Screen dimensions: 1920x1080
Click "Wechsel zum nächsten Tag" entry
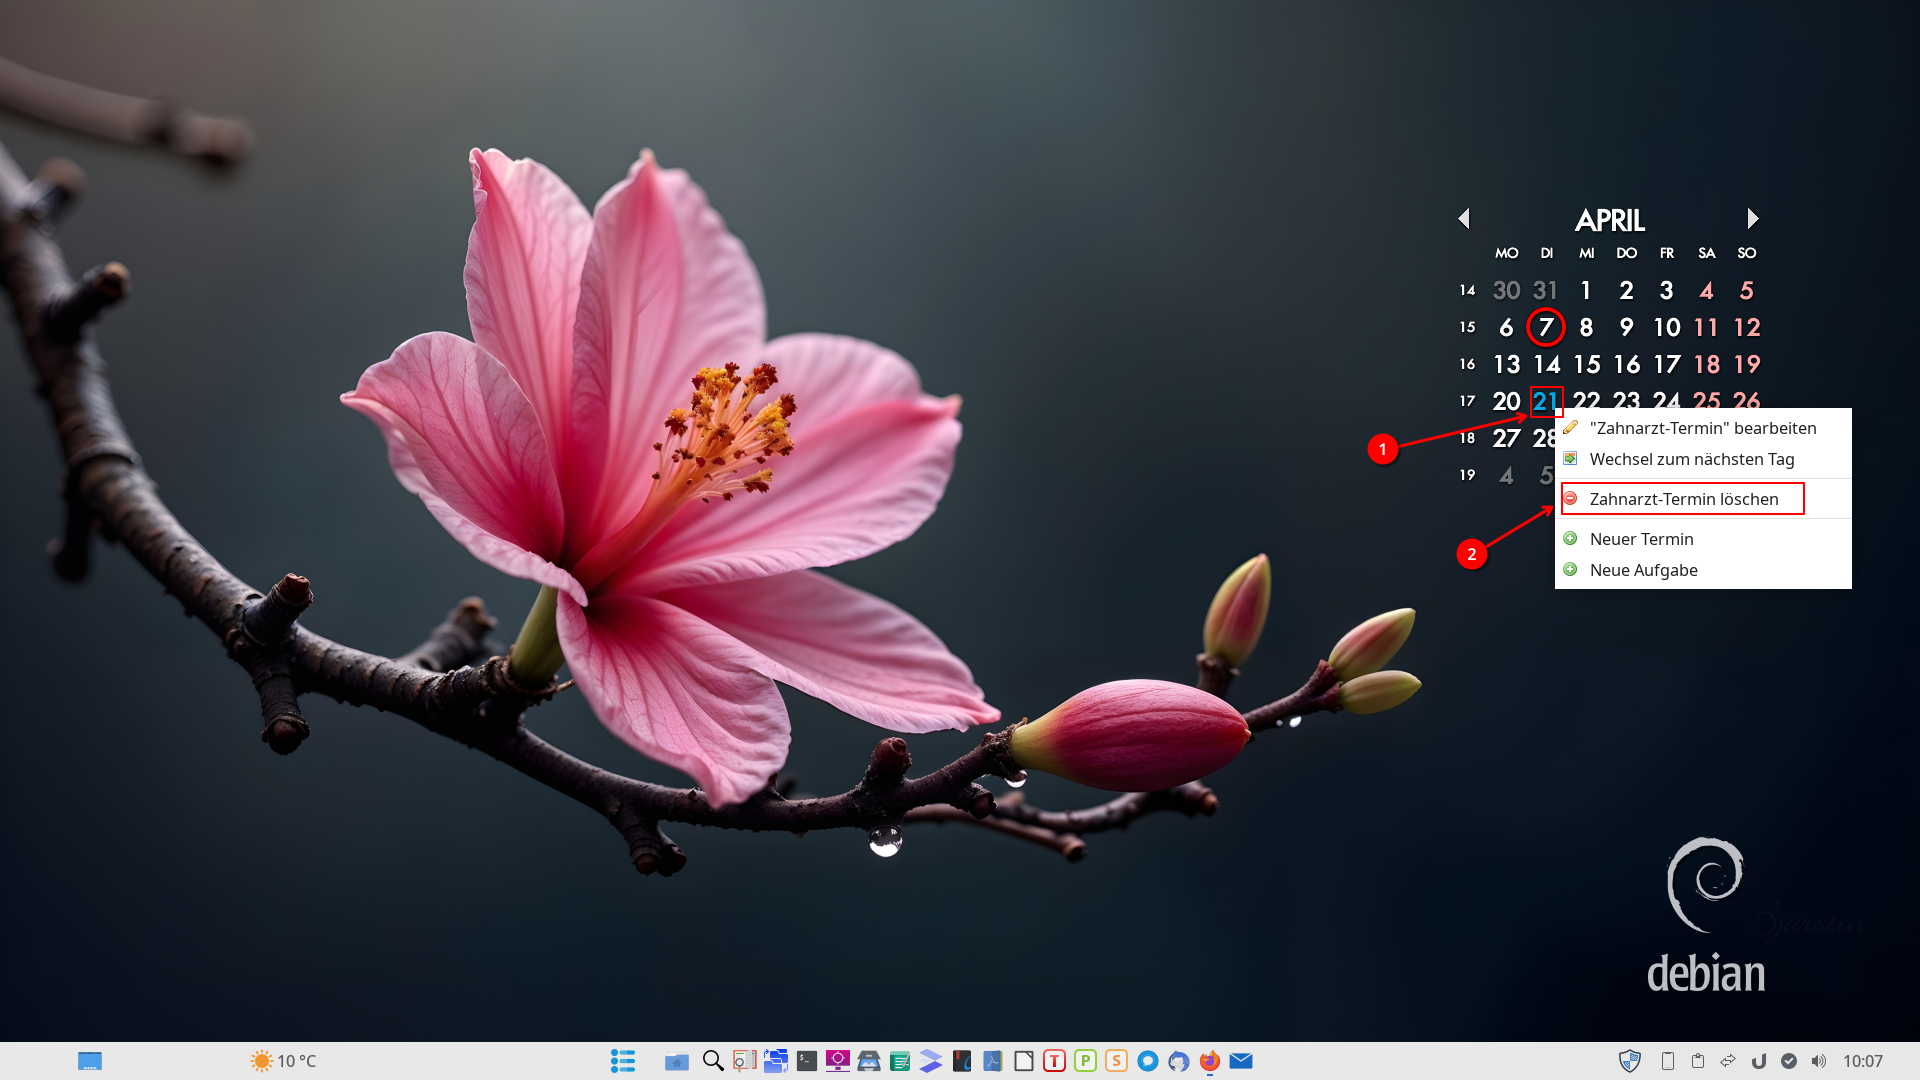[x=1691, y=459]
